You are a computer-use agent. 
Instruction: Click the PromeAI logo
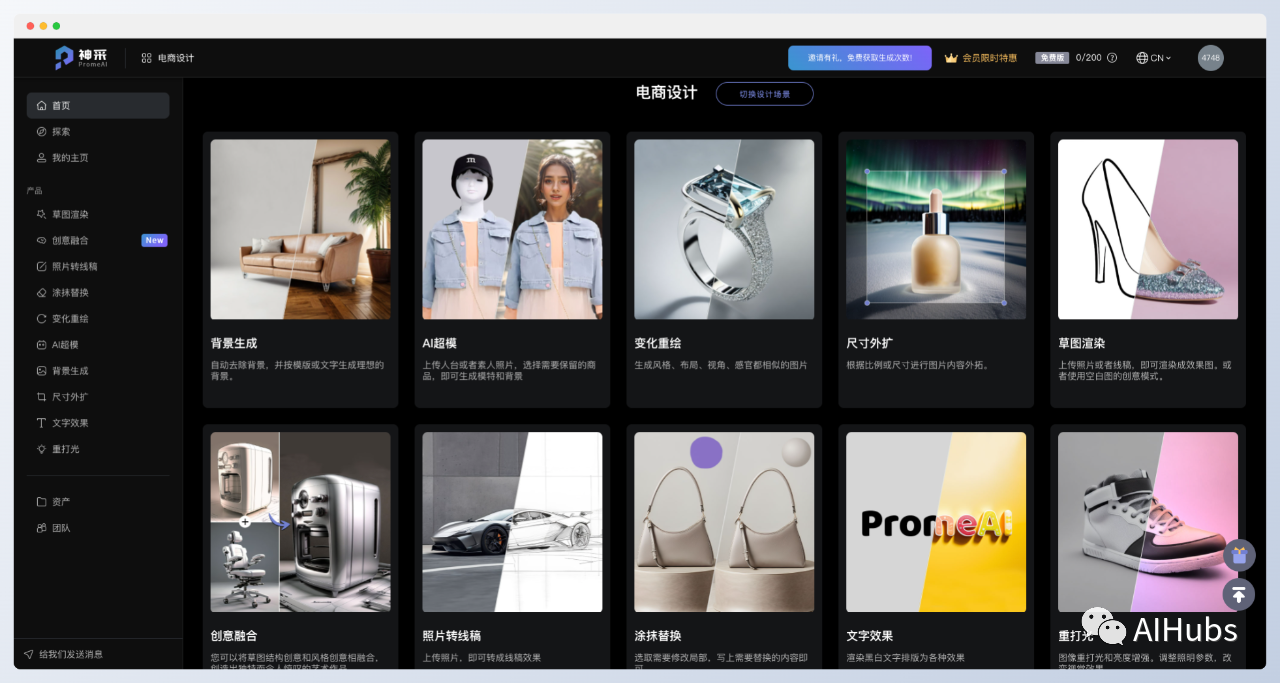[80, 58]
